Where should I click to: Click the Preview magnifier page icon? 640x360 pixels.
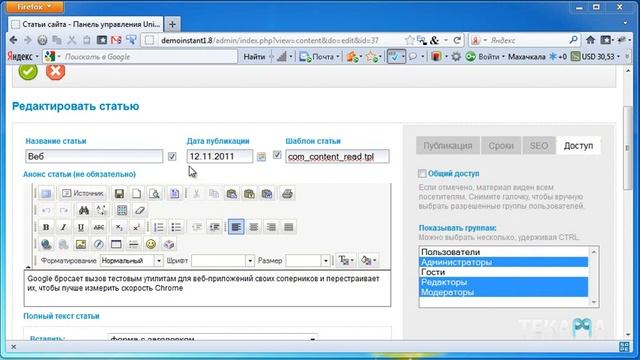pyautogui.click(x=154, y=193)
